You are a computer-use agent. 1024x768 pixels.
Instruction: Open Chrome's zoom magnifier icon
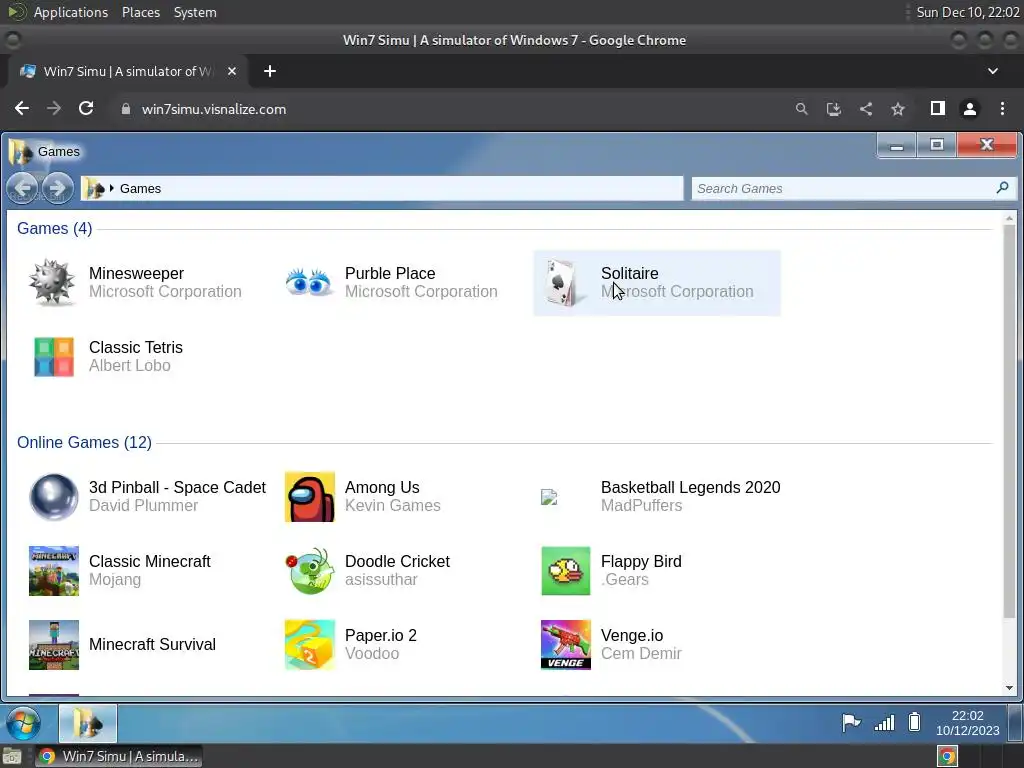pyautogui.click(x=801, y=109)
